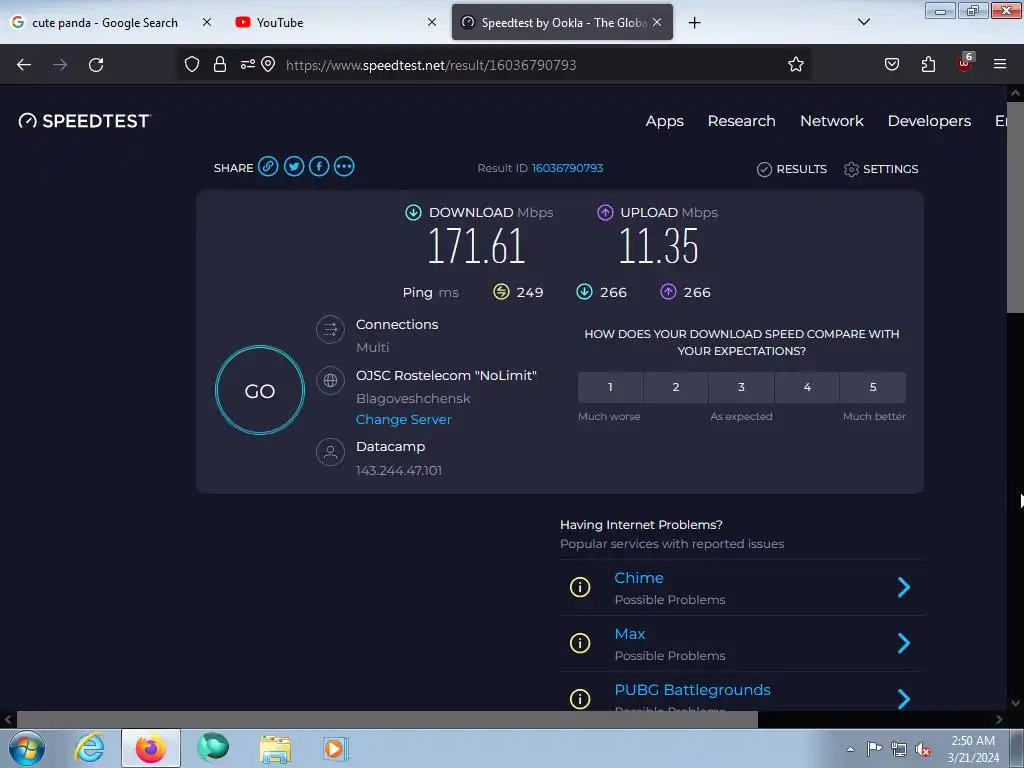
Task: Click the idle ping icon beside 249
Action: tap(501, 291)
